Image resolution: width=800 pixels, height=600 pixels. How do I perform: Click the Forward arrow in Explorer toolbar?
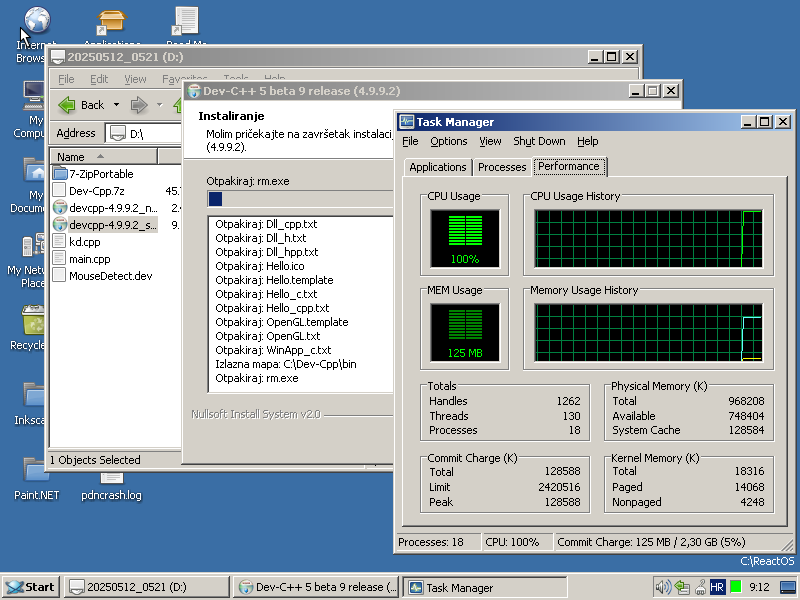point(139,105)
